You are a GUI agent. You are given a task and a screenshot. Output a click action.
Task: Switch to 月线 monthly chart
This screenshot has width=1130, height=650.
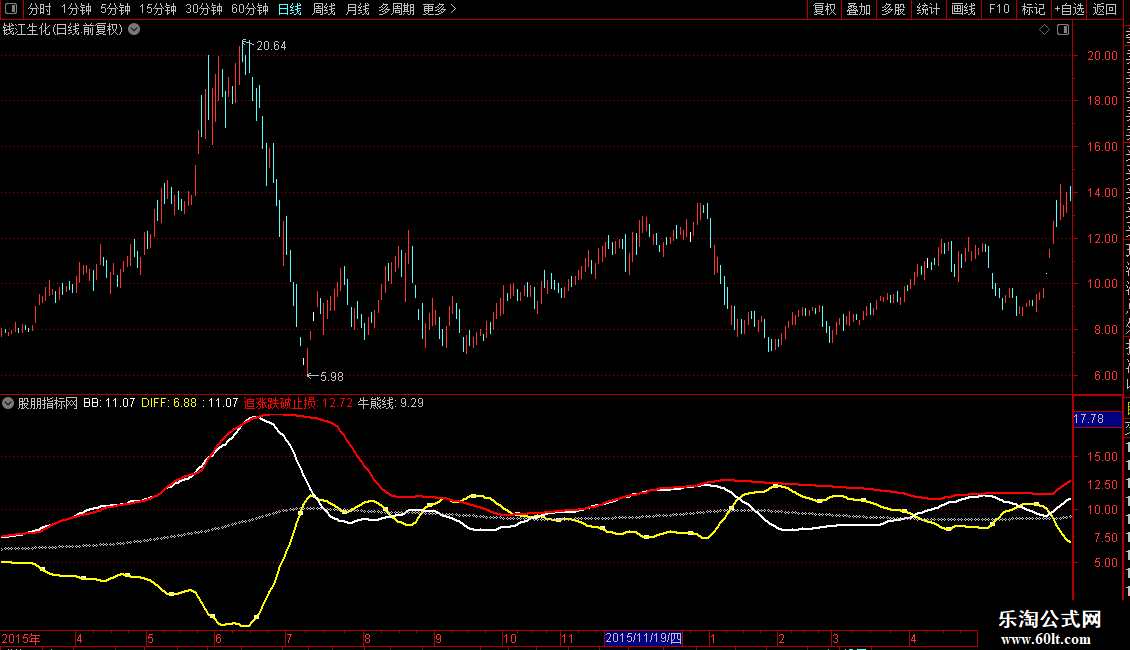point(357,9)
